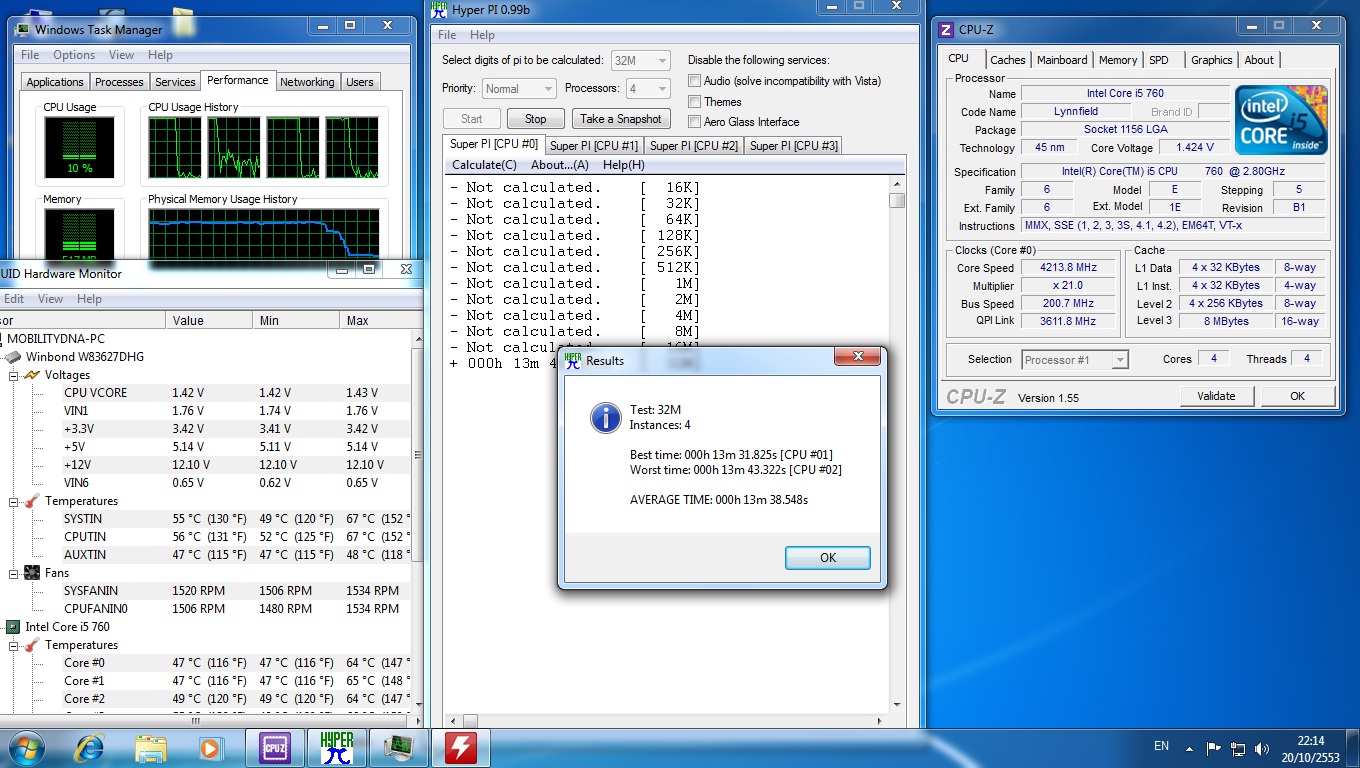This screenshot has height=768, width=1360.
Task: Click the EN language indicator in tray
Action: 1161,746
